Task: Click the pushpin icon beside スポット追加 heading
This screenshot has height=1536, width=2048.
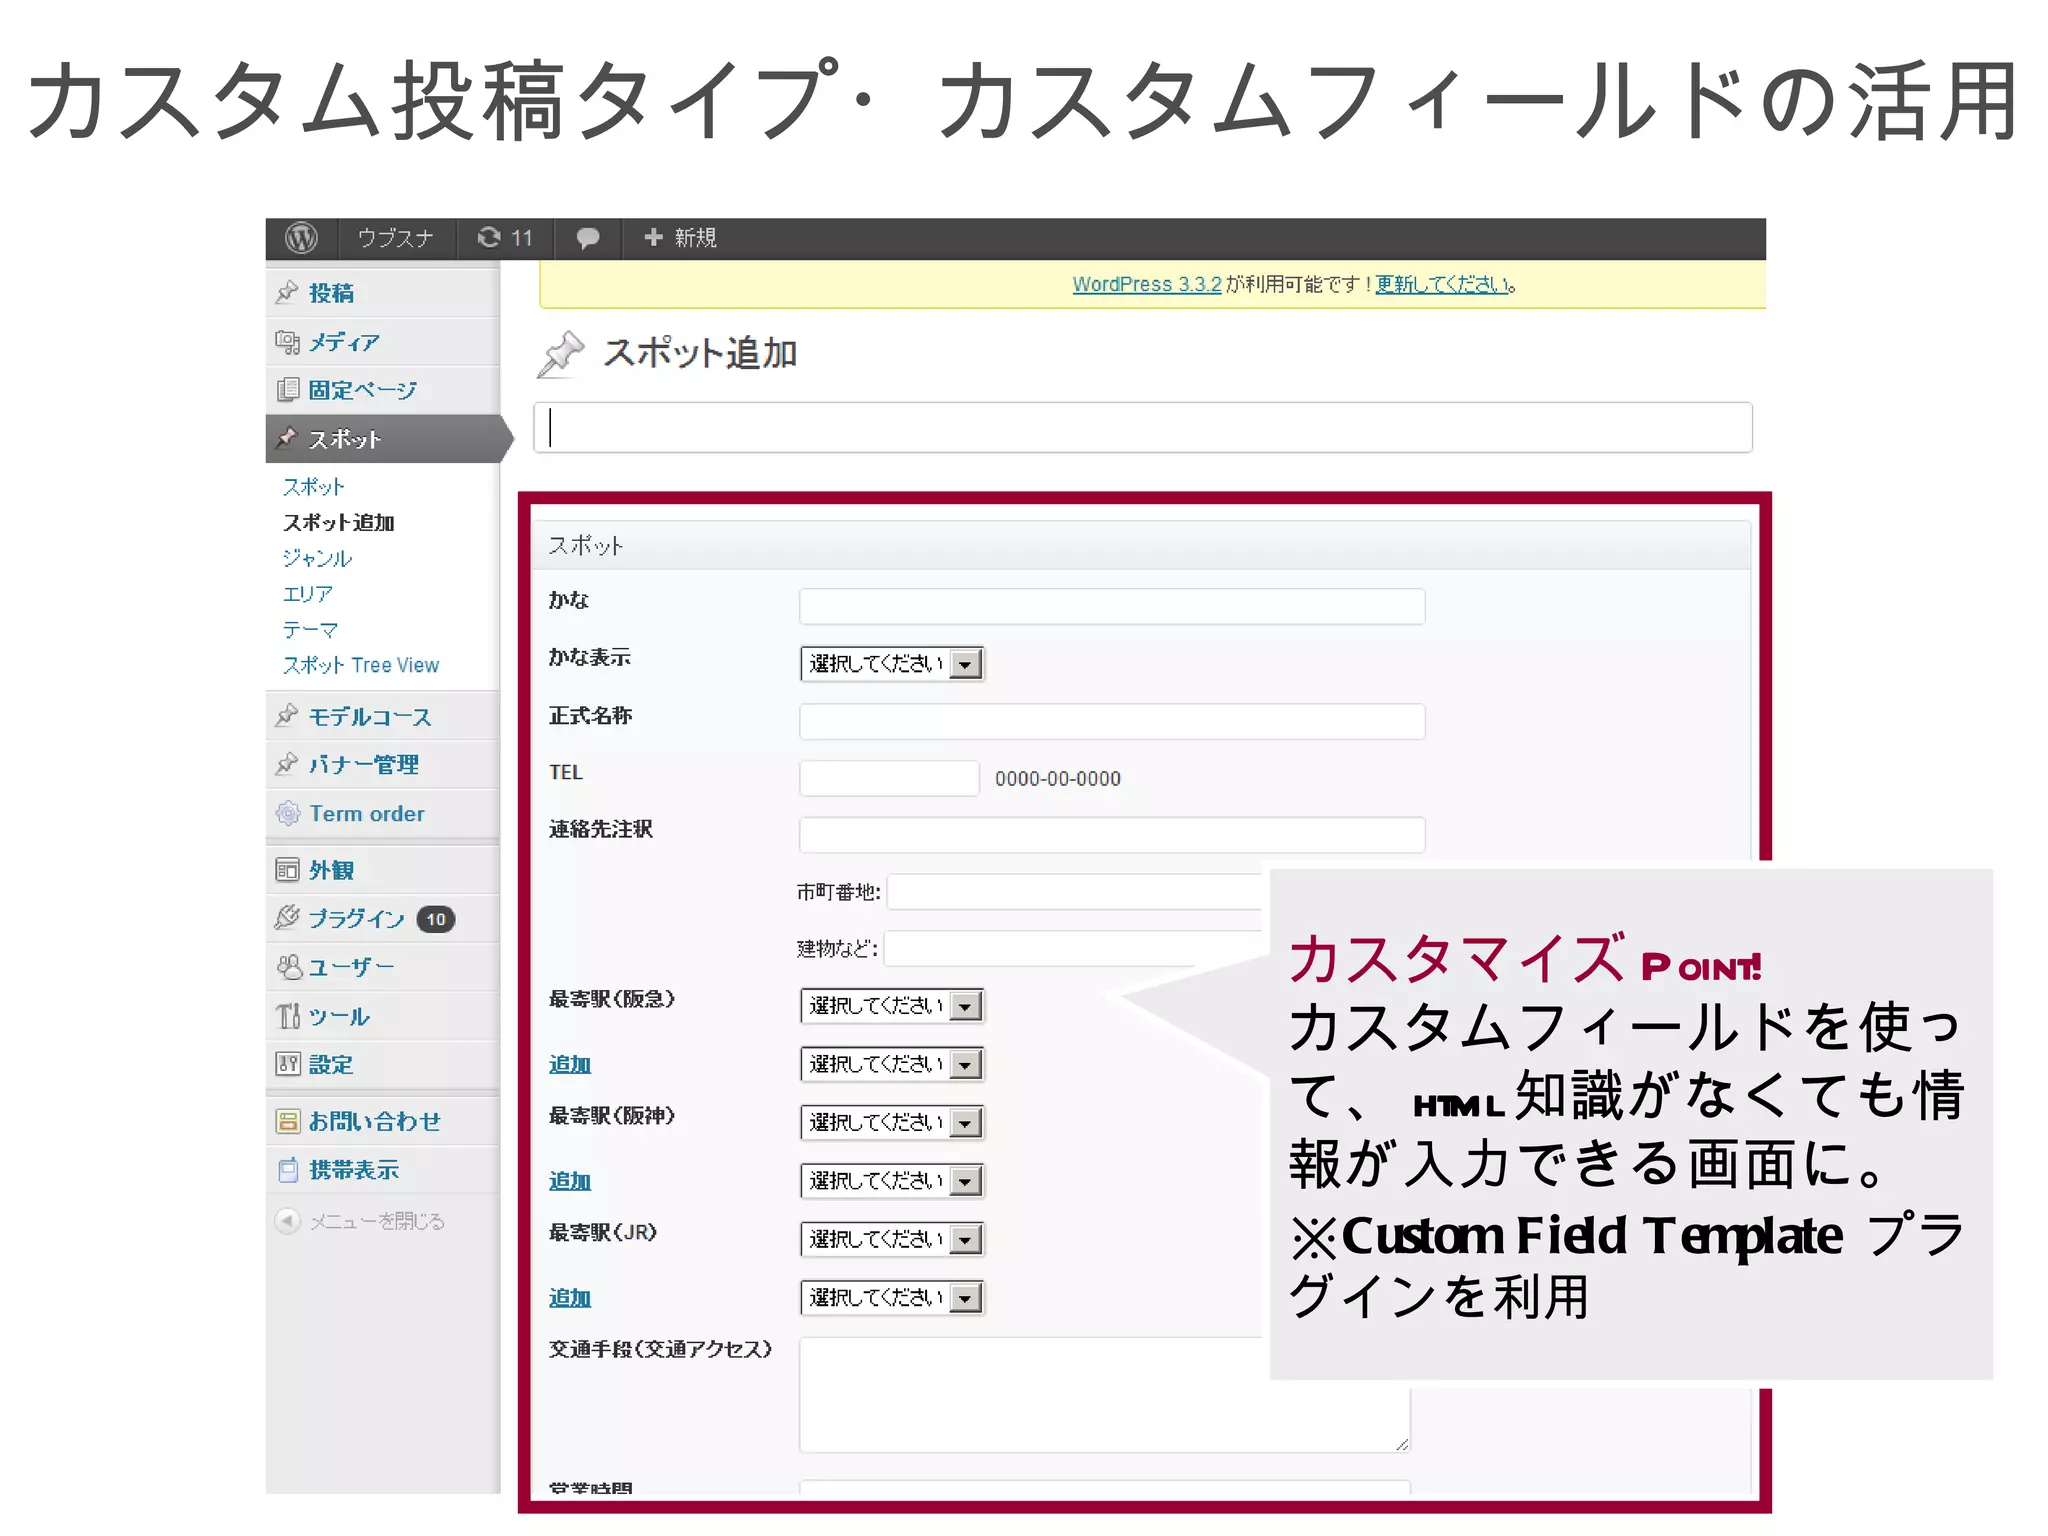Action: pos(561,354)
